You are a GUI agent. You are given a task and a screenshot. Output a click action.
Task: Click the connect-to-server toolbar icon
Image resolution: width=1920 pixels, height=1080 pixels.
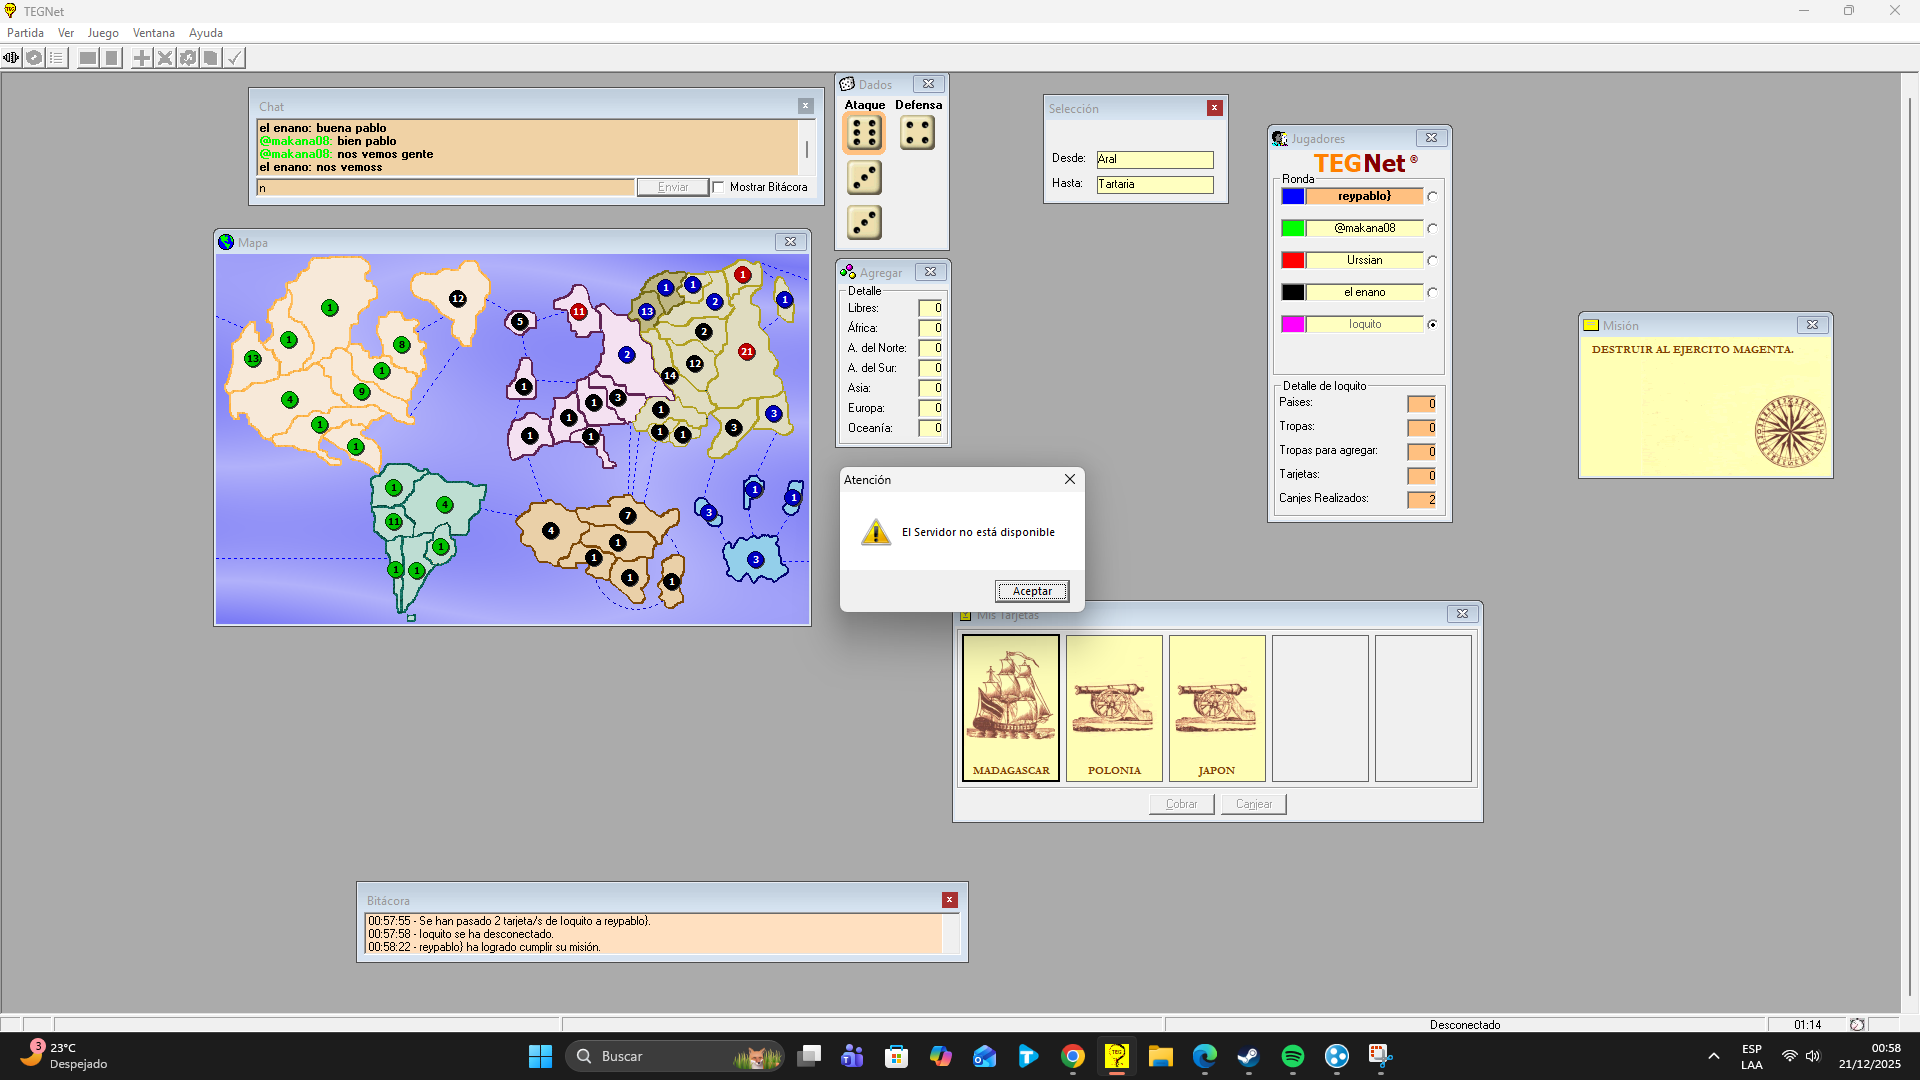tap(11, 58)
